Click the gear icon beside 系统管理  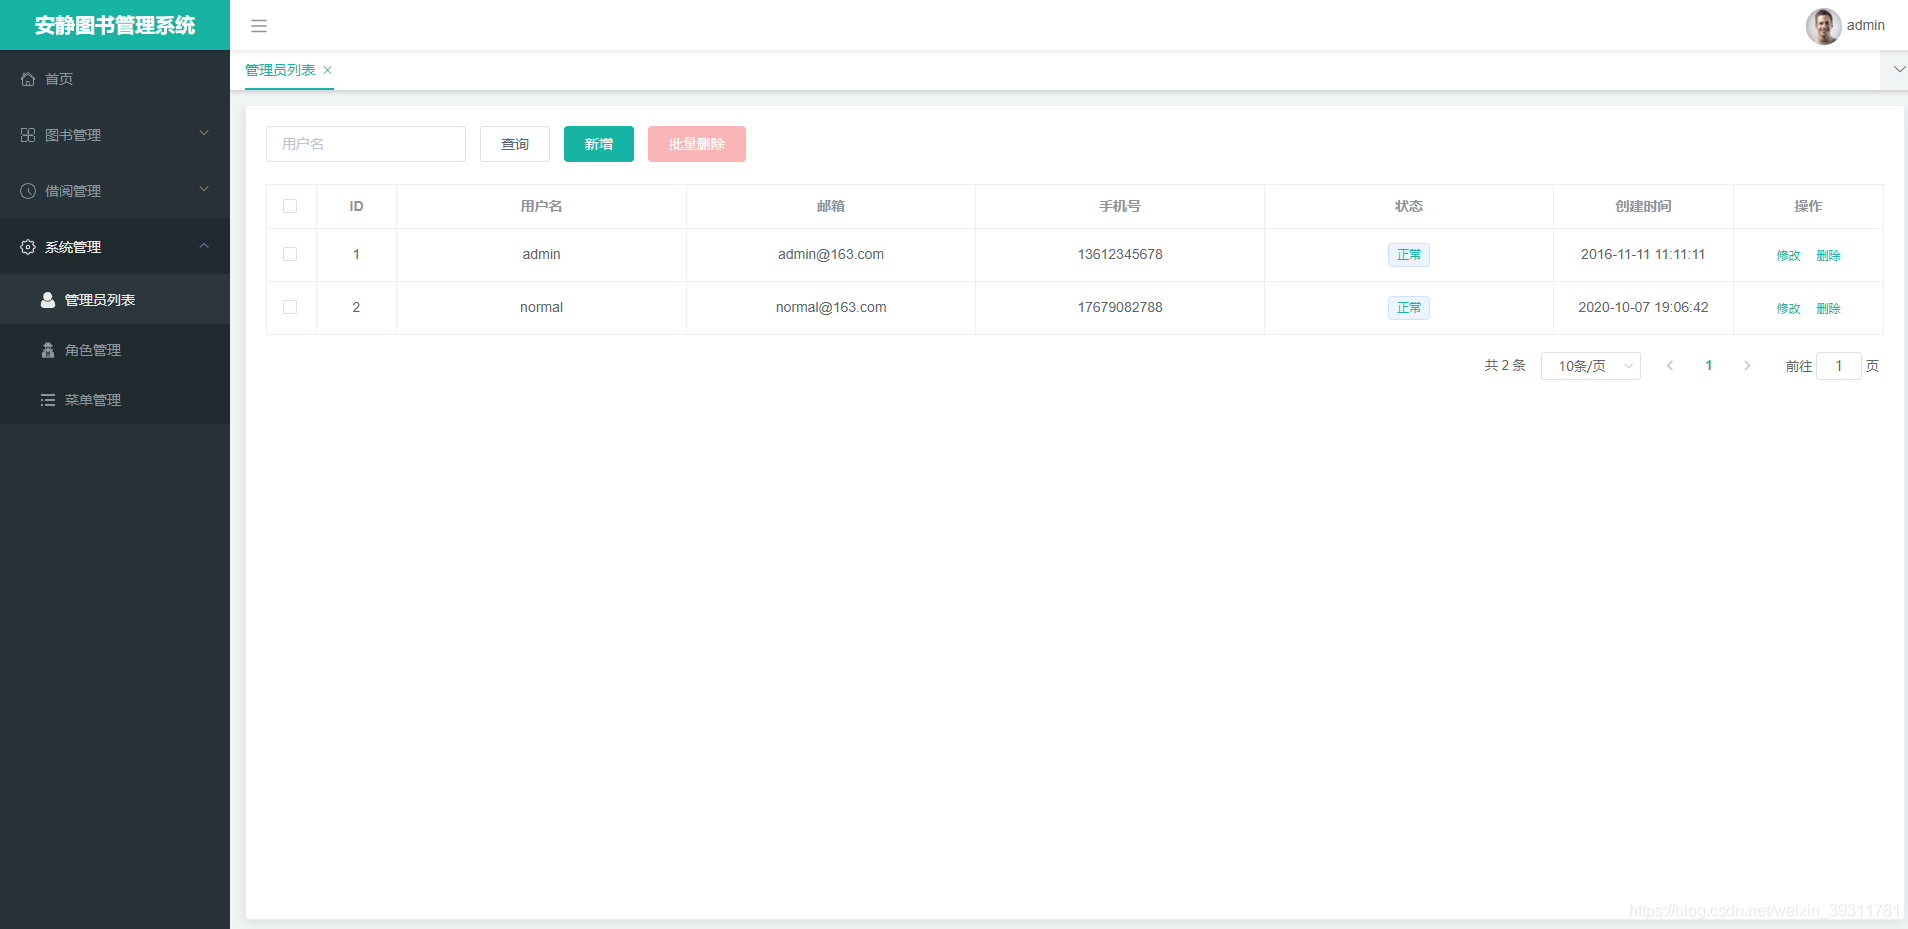click(28, 247)
